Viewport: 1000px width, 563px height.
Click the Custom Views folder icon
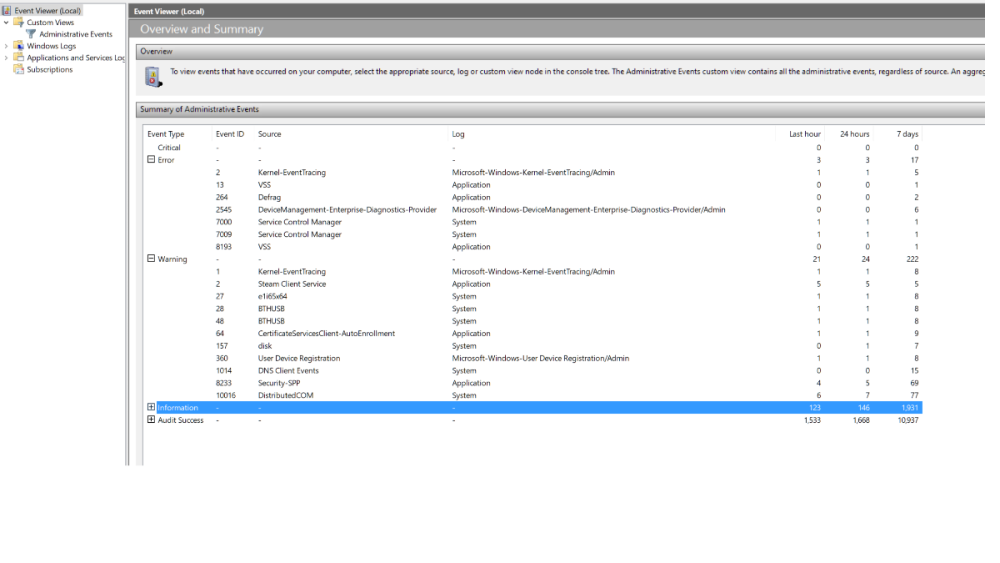18,22
